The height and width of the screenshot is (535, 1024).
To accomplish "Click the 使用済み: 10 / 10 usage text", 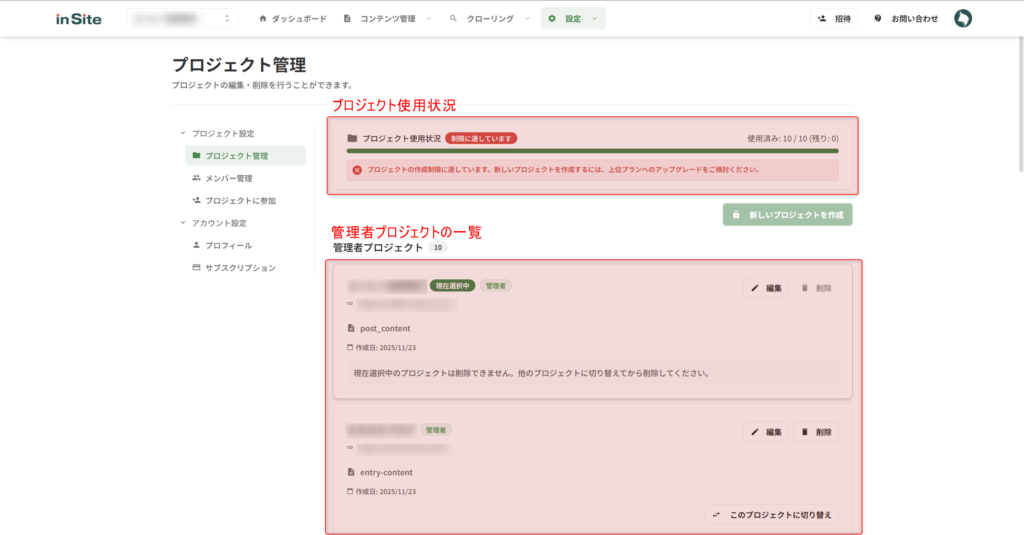I will [793, 138].
